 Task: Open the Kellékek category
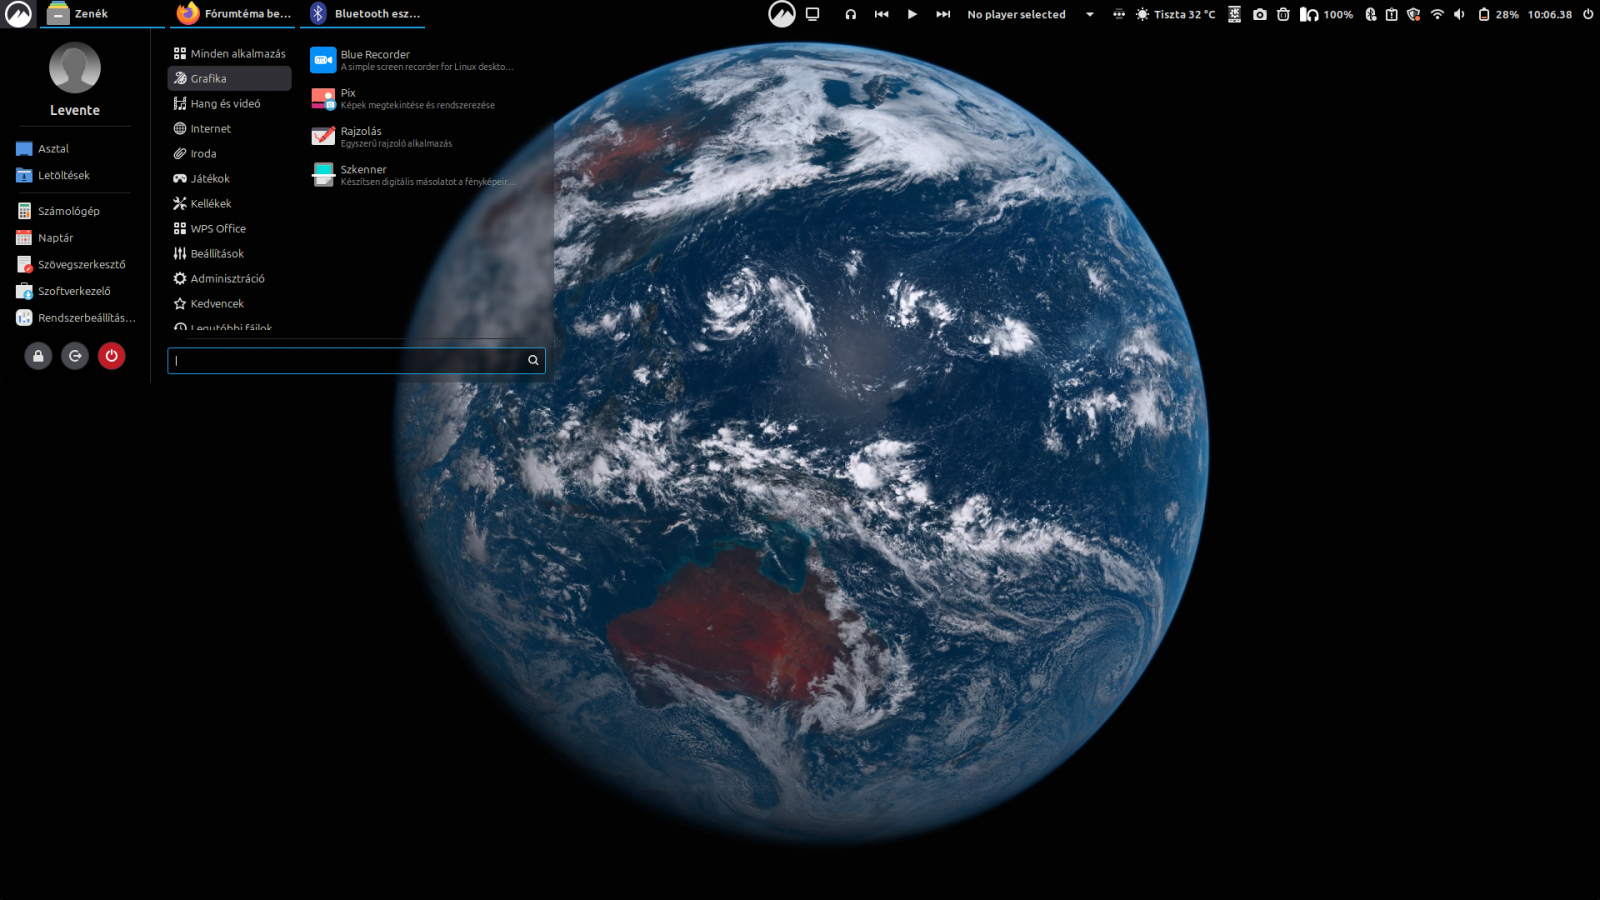[x=230, y=204]
